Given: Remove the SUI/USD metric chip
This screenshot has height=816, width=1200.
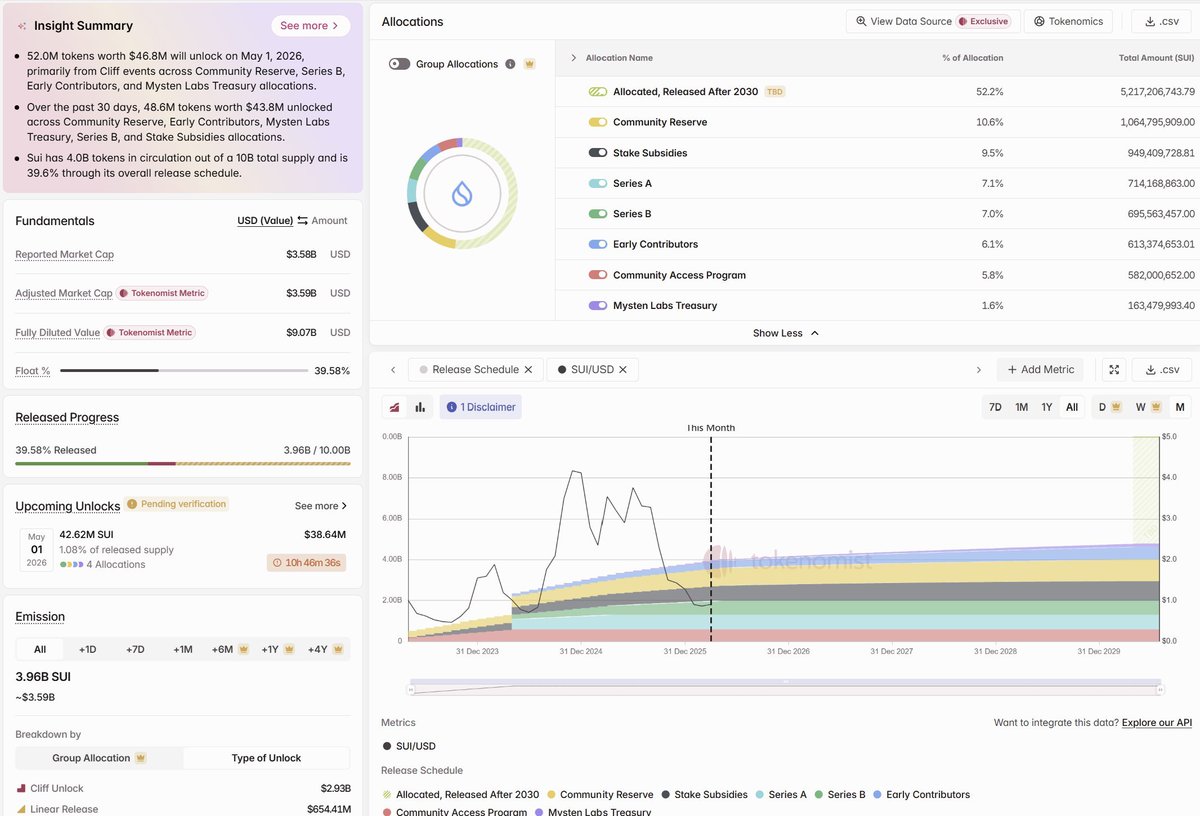Looking at the screenshot, I should pyautogui.click(x=623, y=370).
